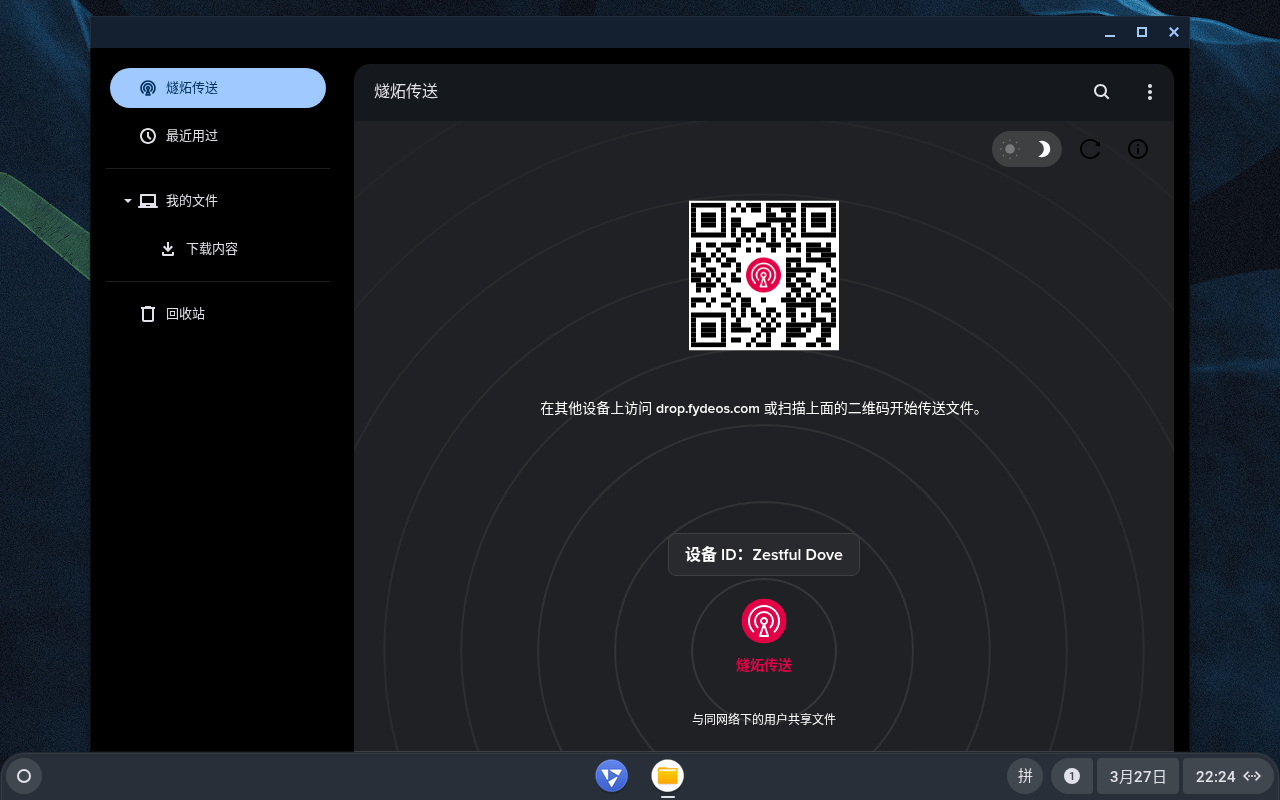This screenshot has width=1280, height=800.
Task: Collapse the 我的文件 tree arrow
Action: [x=128, y=201]
